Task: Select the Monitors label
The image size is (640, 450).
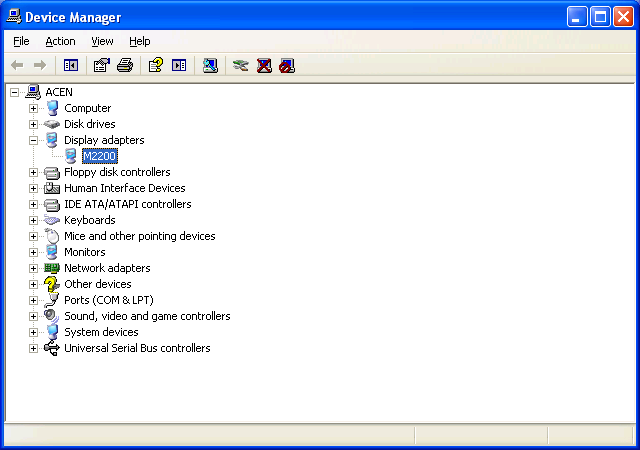Action: coord(85,252)
